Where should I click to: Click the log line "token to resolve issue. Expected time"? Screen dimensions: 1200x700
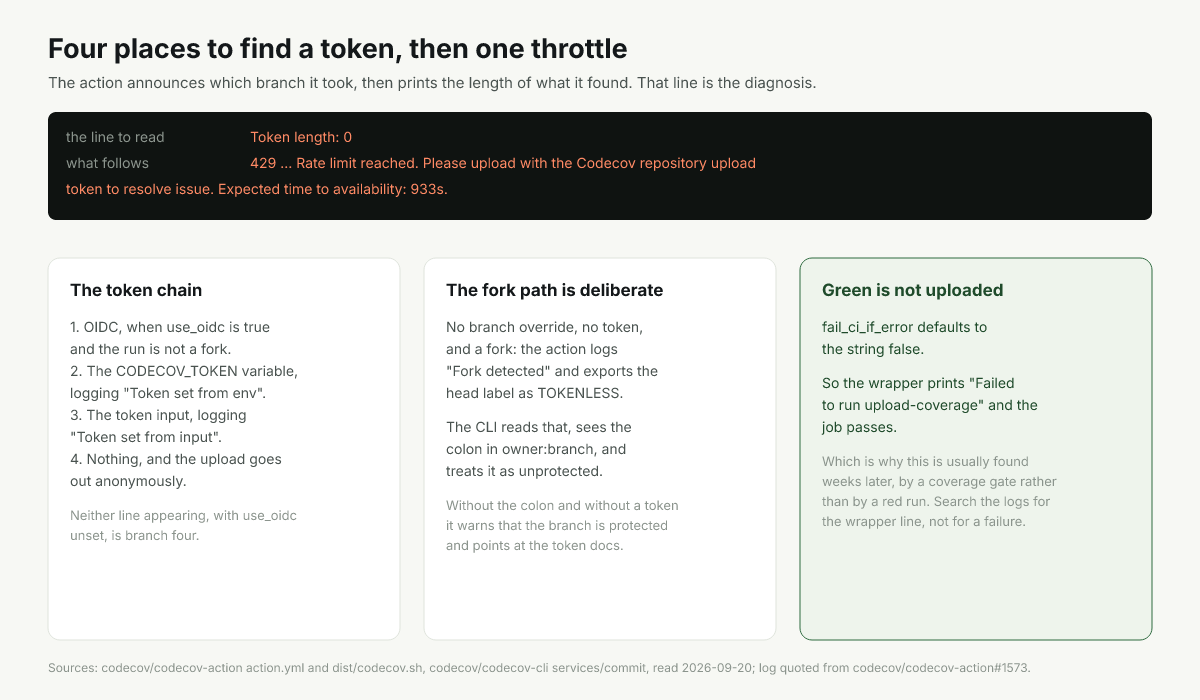coord(257,189)
